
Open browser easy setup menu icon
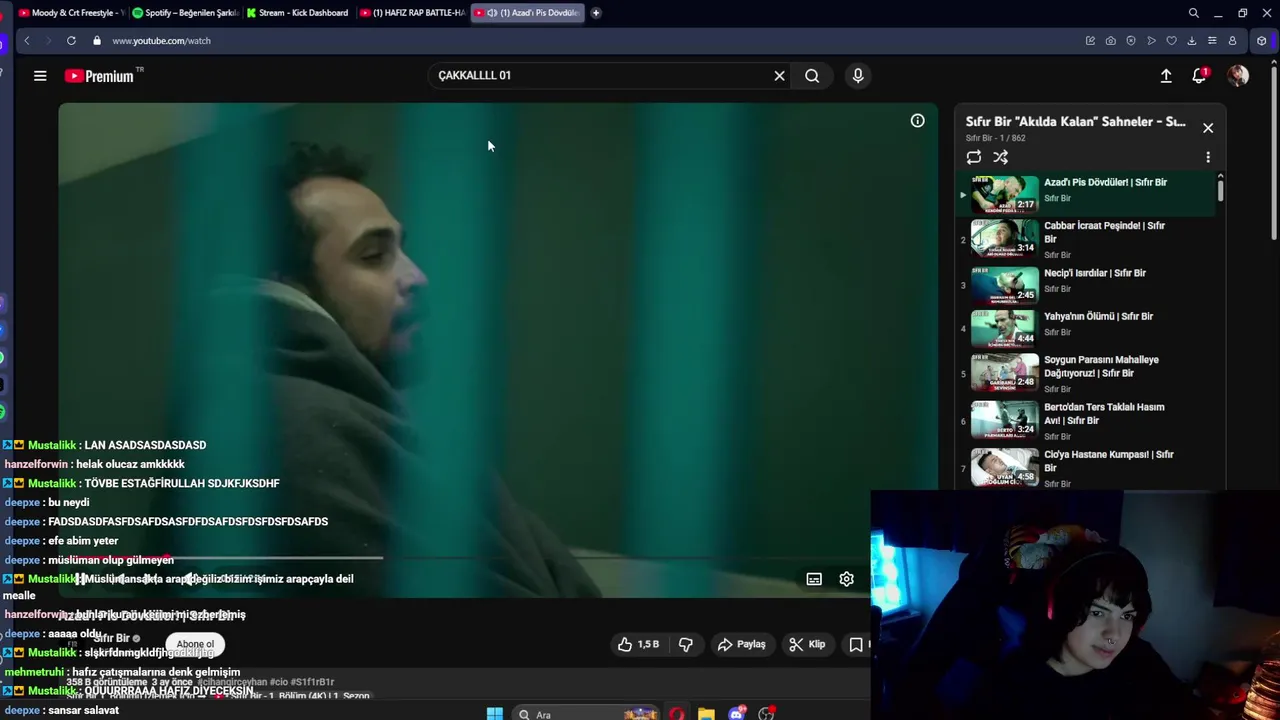pos(1212,41)
